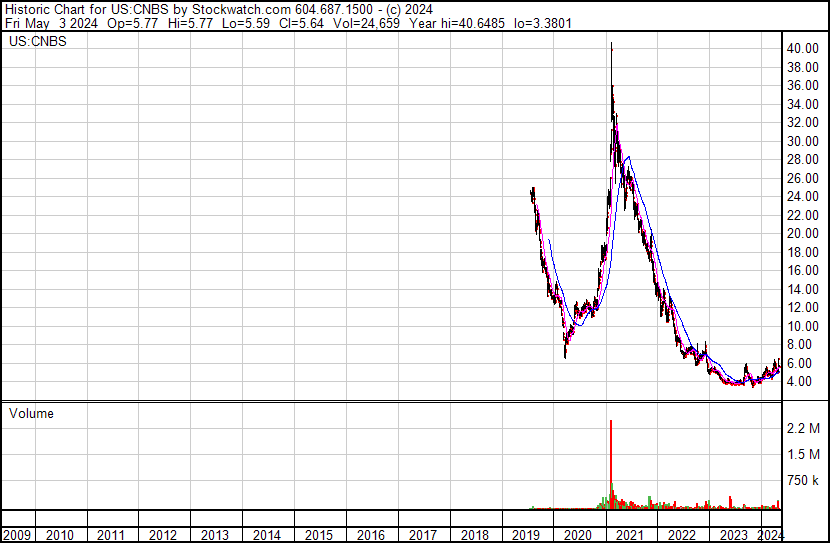The width and height of the screenshot is (830, 543).
Task: Click the 2016 year label on time axis
Action: pyautogui.click(x=371, y=535)
